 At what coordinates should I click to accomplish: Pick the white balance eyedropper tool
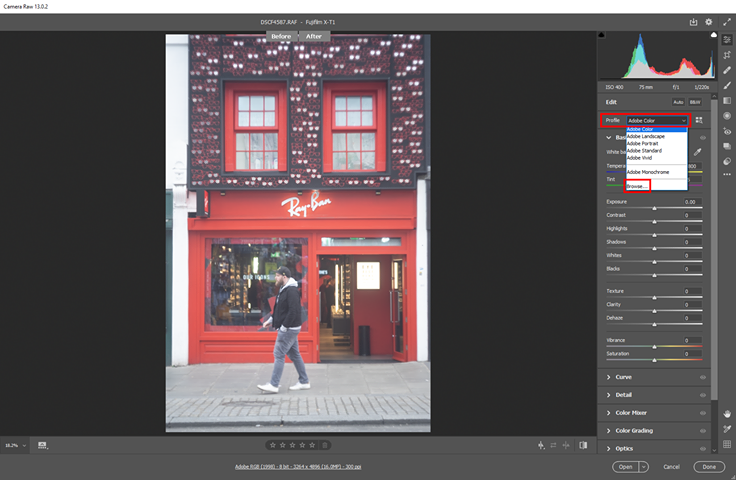[698, 152]
